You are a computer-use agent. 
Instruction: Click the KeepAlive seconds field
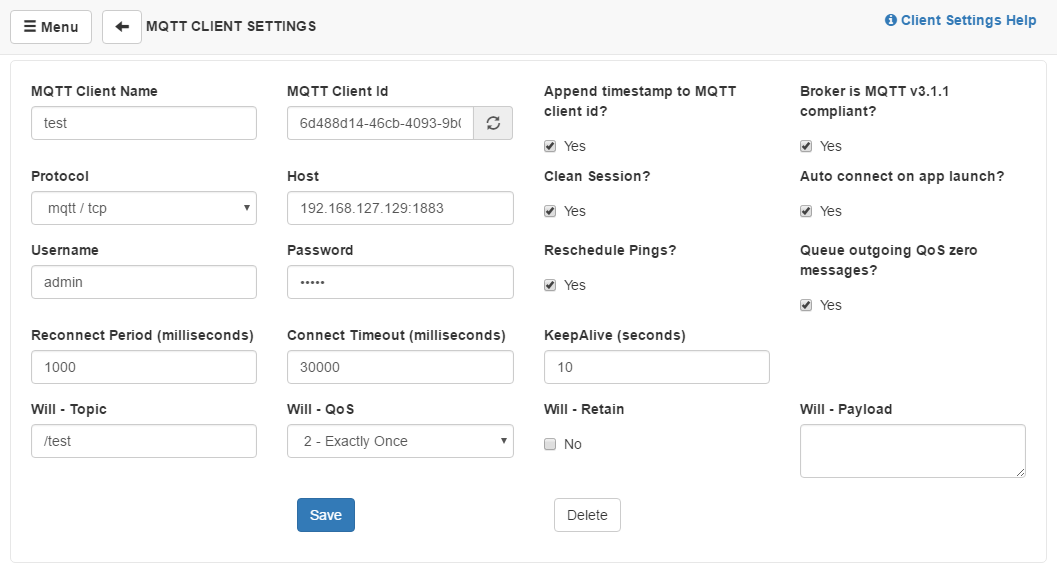(x=656, y=367)
